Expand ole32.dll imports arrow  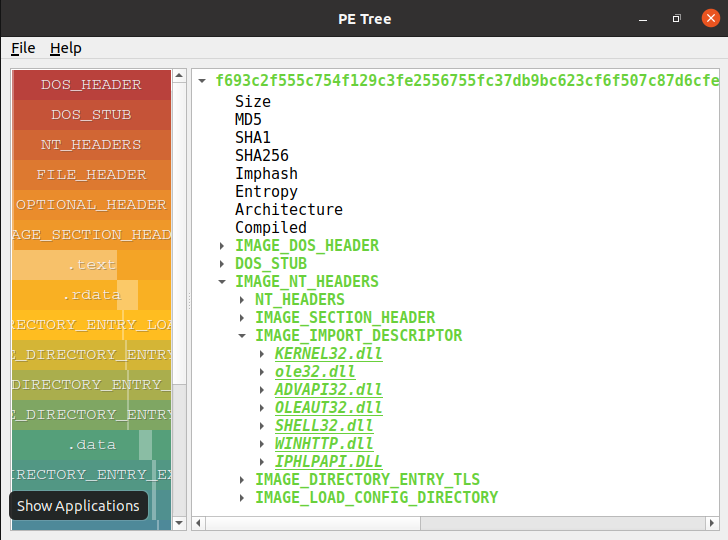tap(262, 372)
